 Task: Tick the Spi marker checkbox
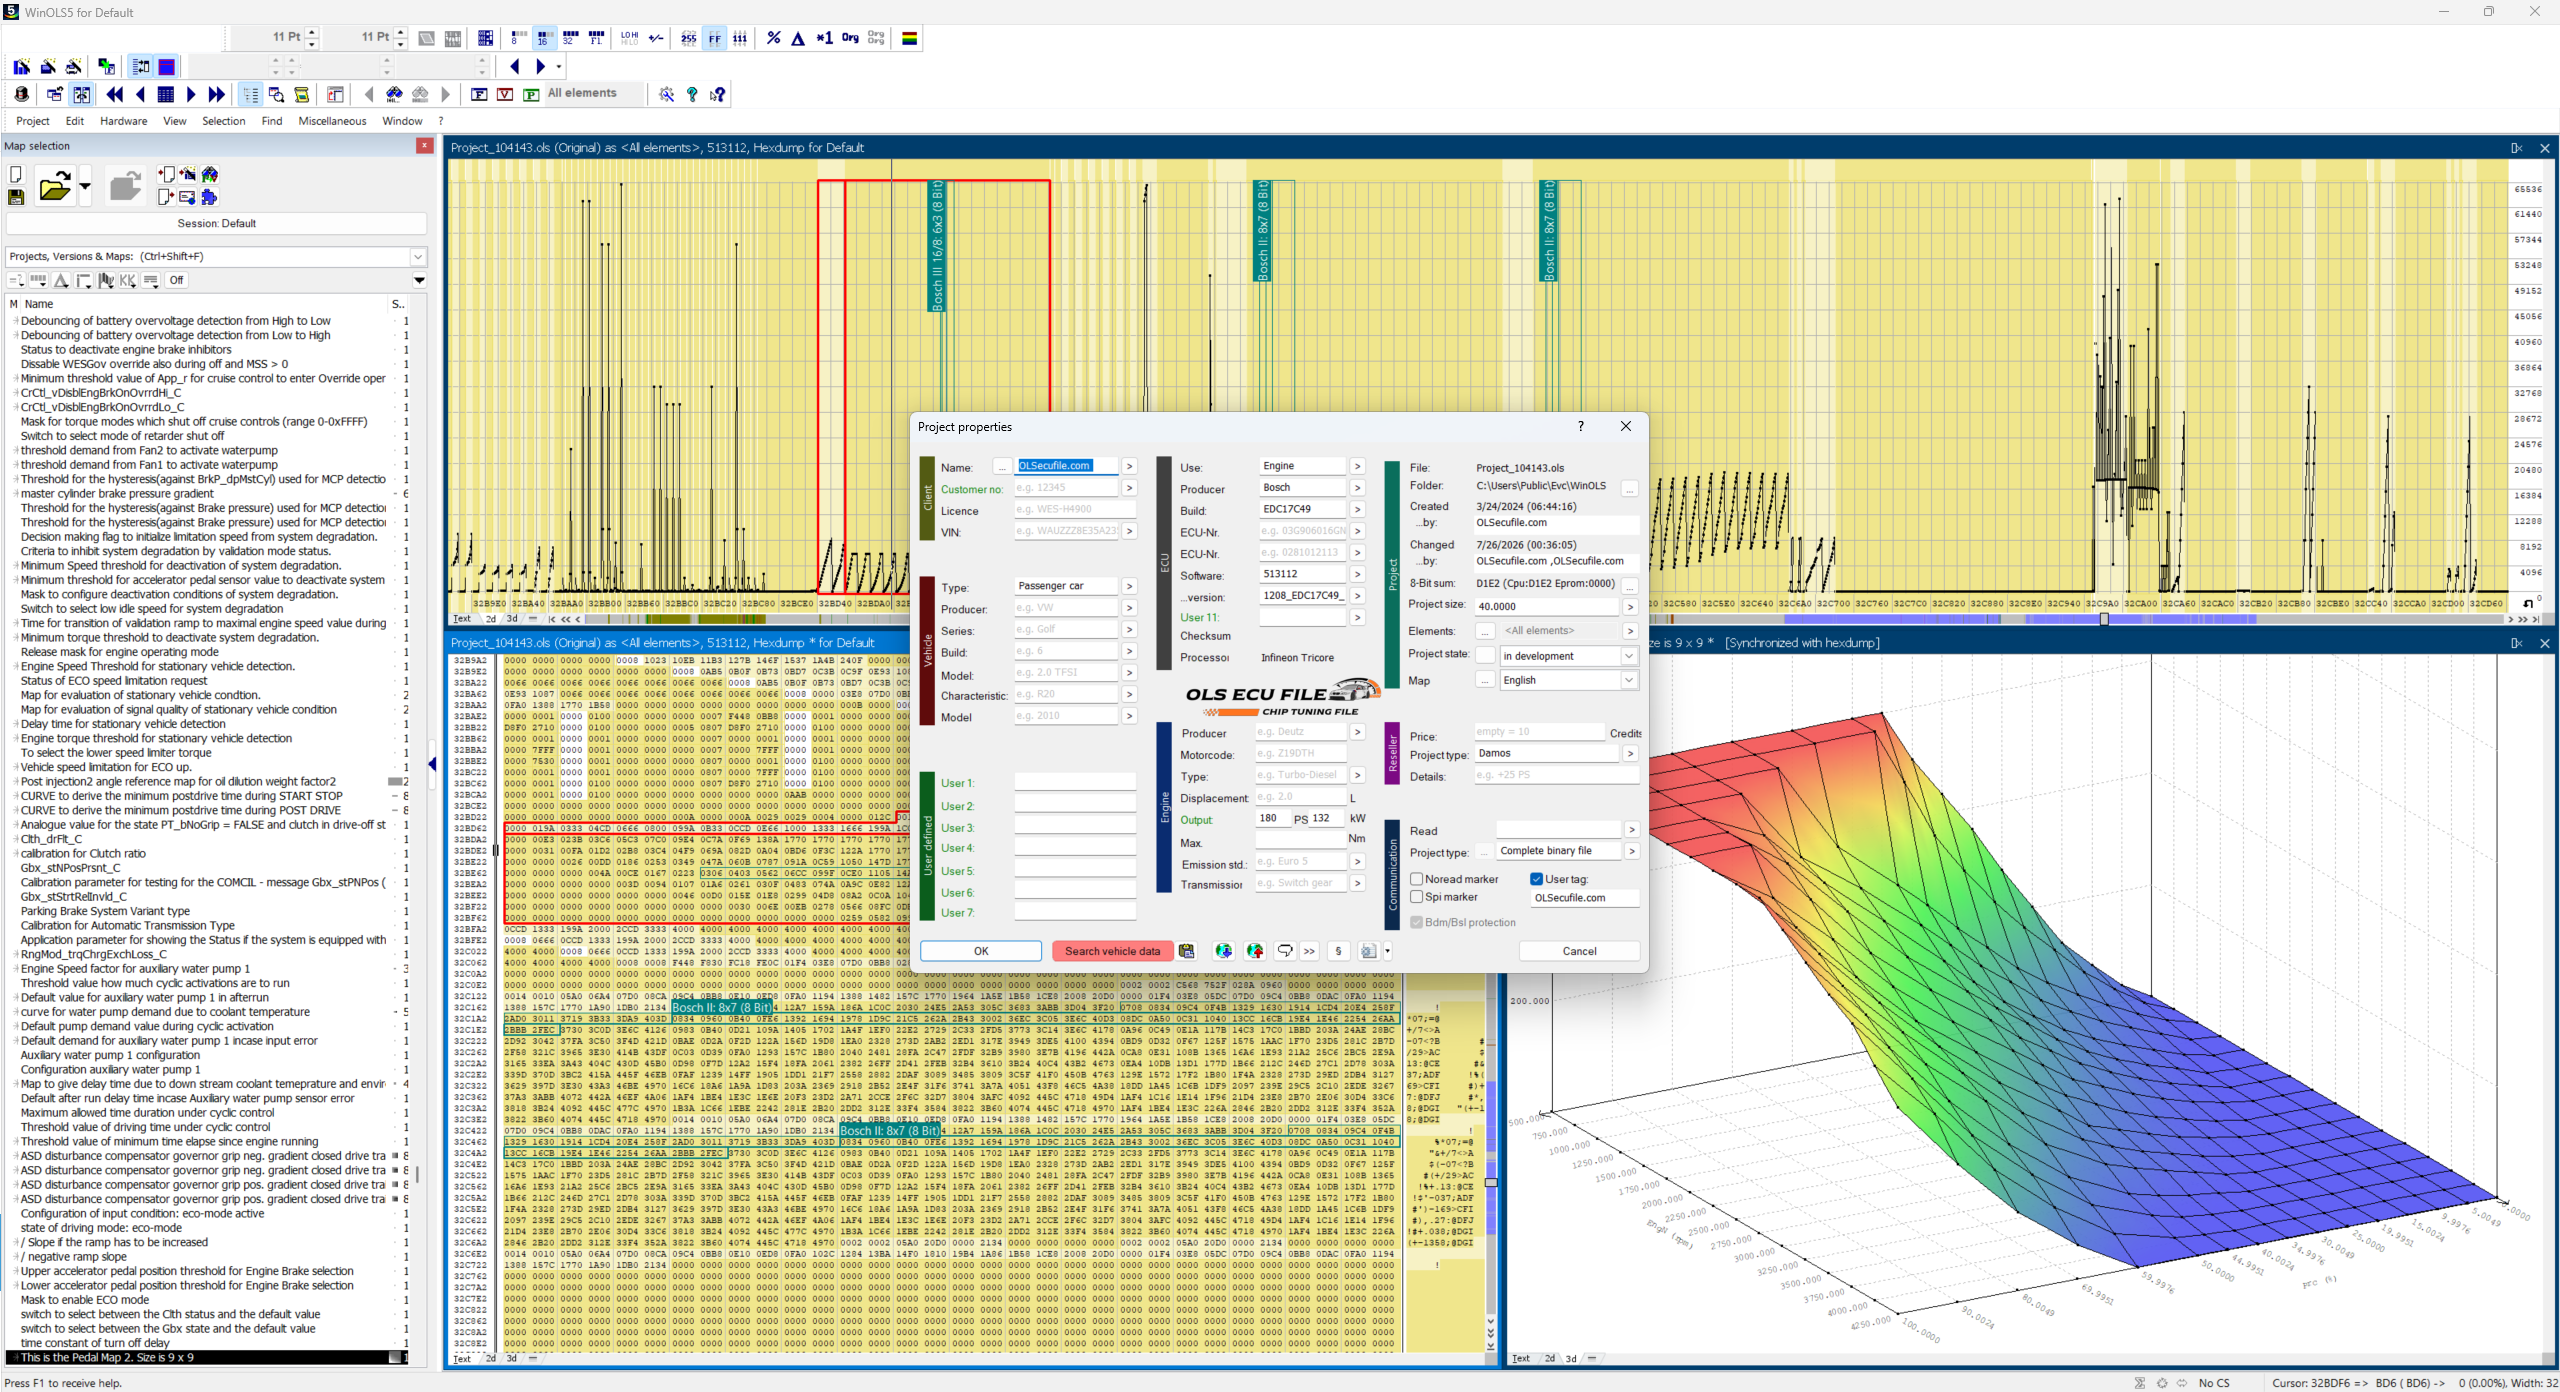1416,897
